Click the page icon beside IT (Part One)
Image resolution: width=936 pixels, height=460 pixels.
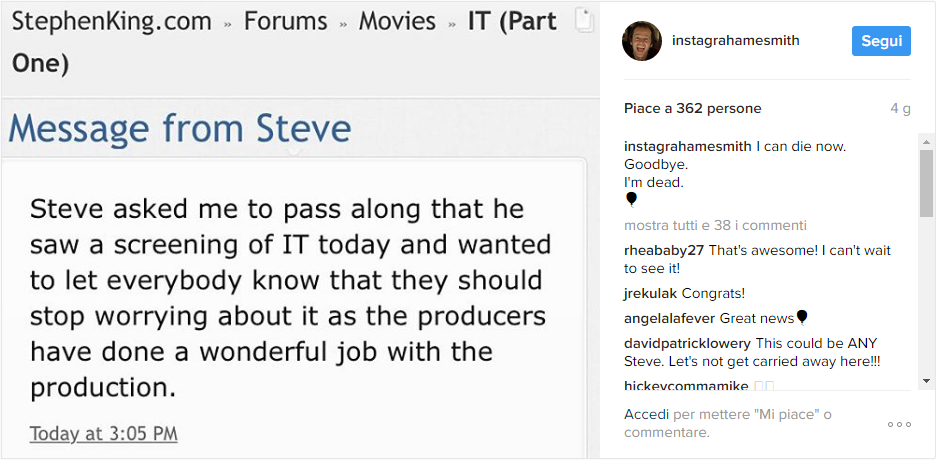584,20
